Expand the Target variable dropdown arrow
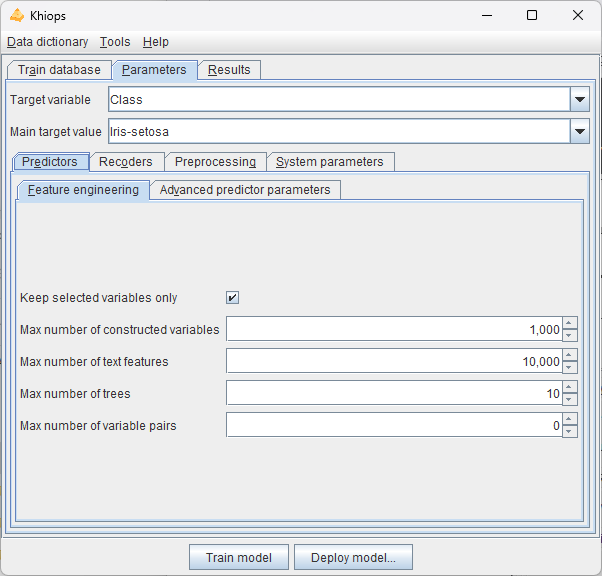This screenshot has width=602, height=576. (x=580, y=99)
